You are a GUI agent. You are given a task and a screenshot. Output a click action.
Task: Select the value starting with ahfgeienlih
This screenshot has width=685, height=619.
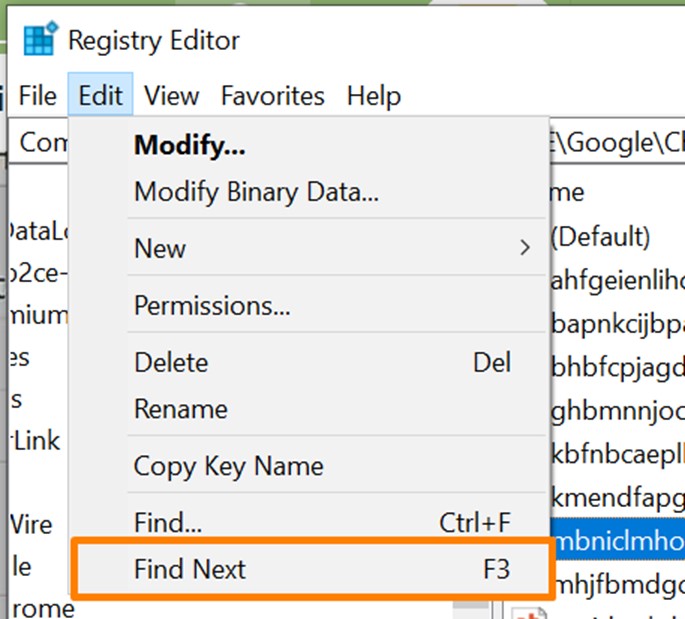click(x=617, y=282)
